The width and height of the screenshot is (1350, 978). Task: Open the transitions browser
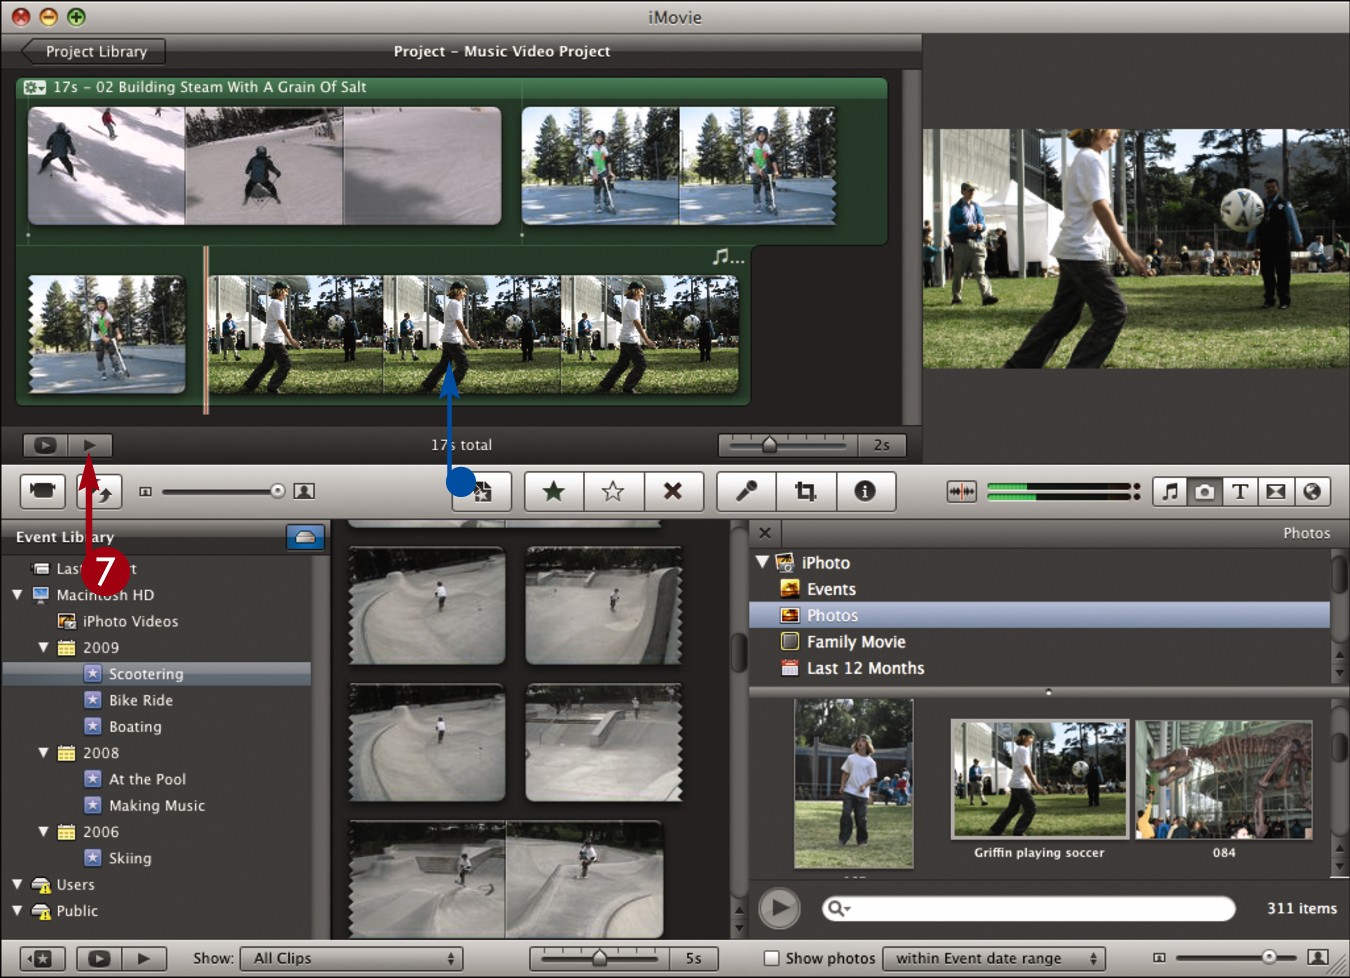[x=1275, y=491]
